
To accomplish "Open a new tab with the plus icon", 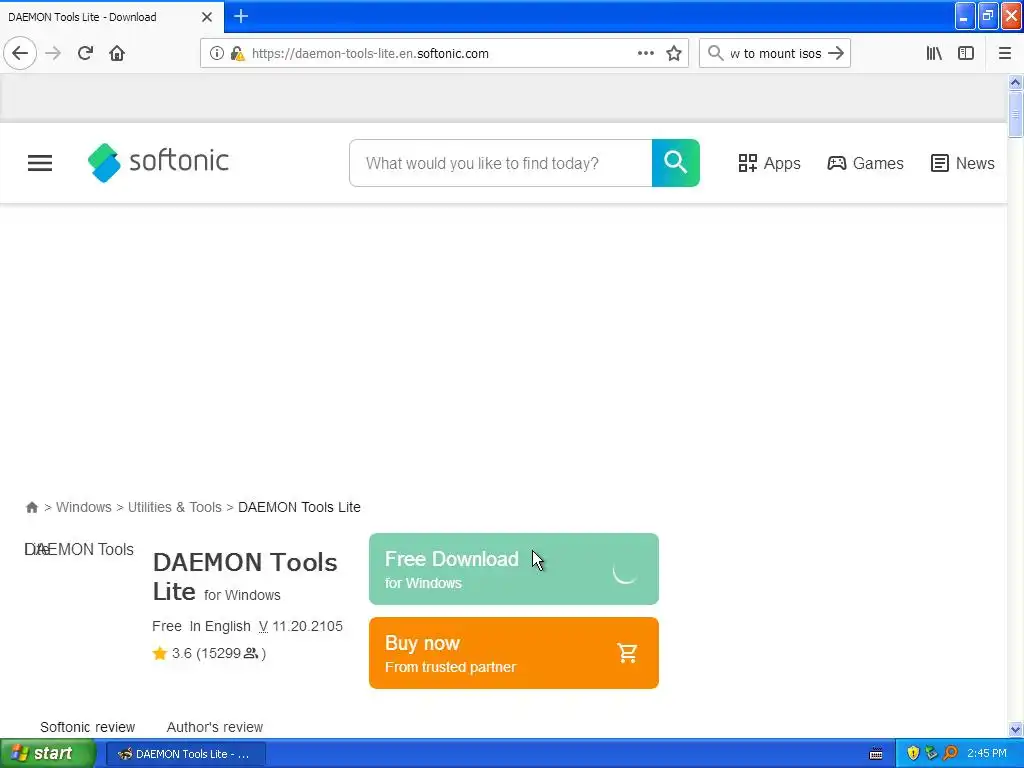I will pos(241,16).
